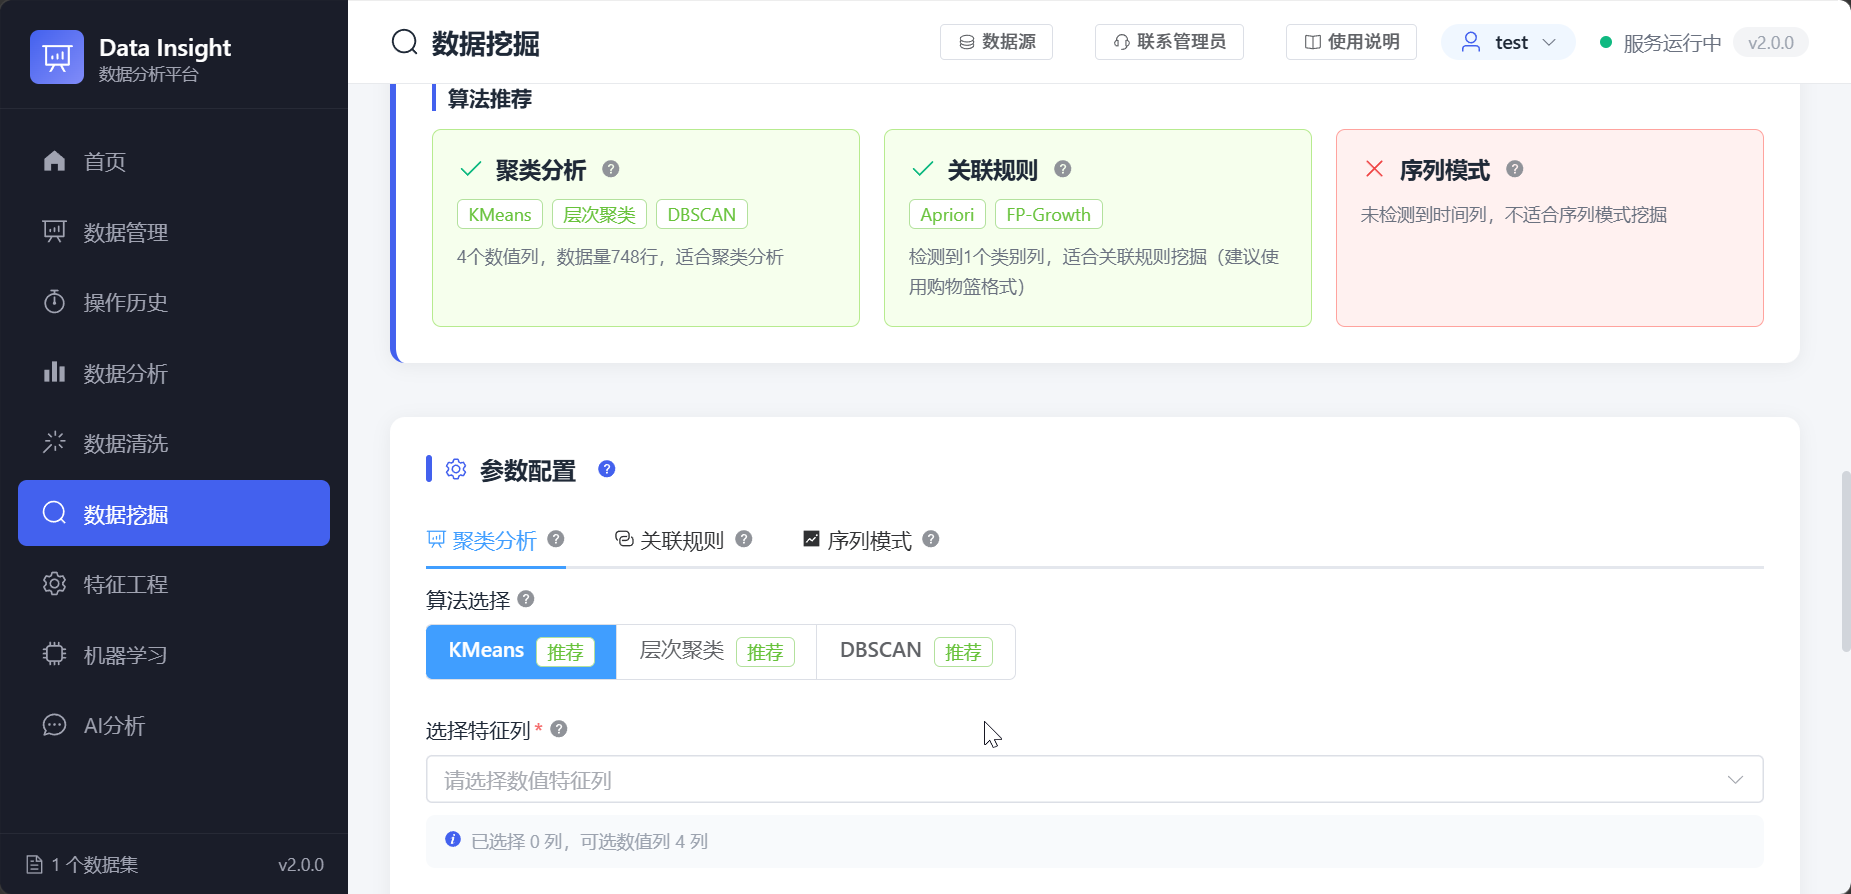The width and height of the screenshot is (1851, 894).
Task: Click help icon next to 序列模式 recommendation card
Action: (x=1515, y=170)
